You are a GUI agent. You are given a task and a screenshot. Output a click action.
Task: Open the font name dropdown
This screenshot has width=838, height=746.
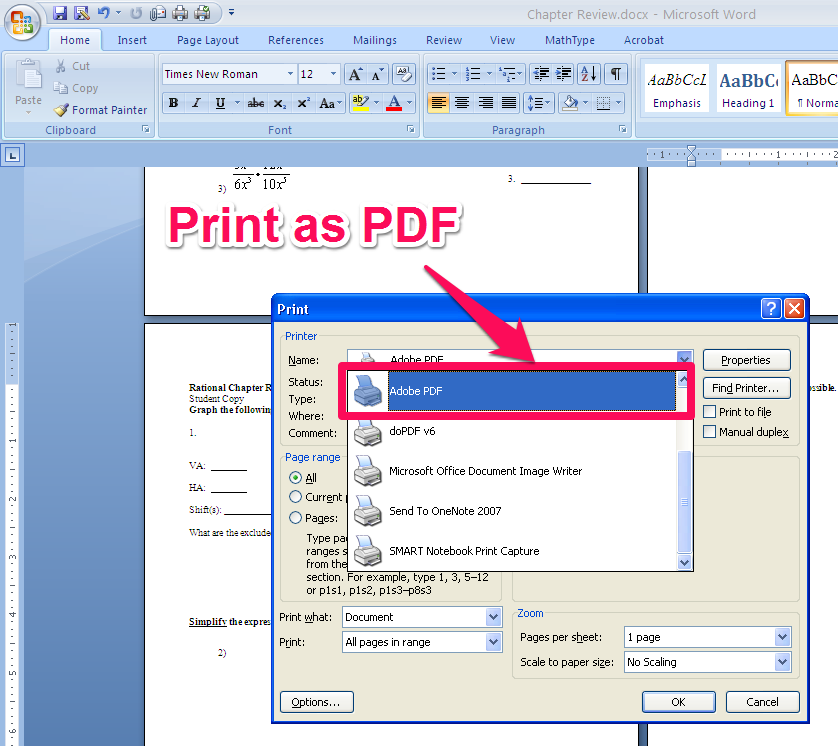coord(290,74)
